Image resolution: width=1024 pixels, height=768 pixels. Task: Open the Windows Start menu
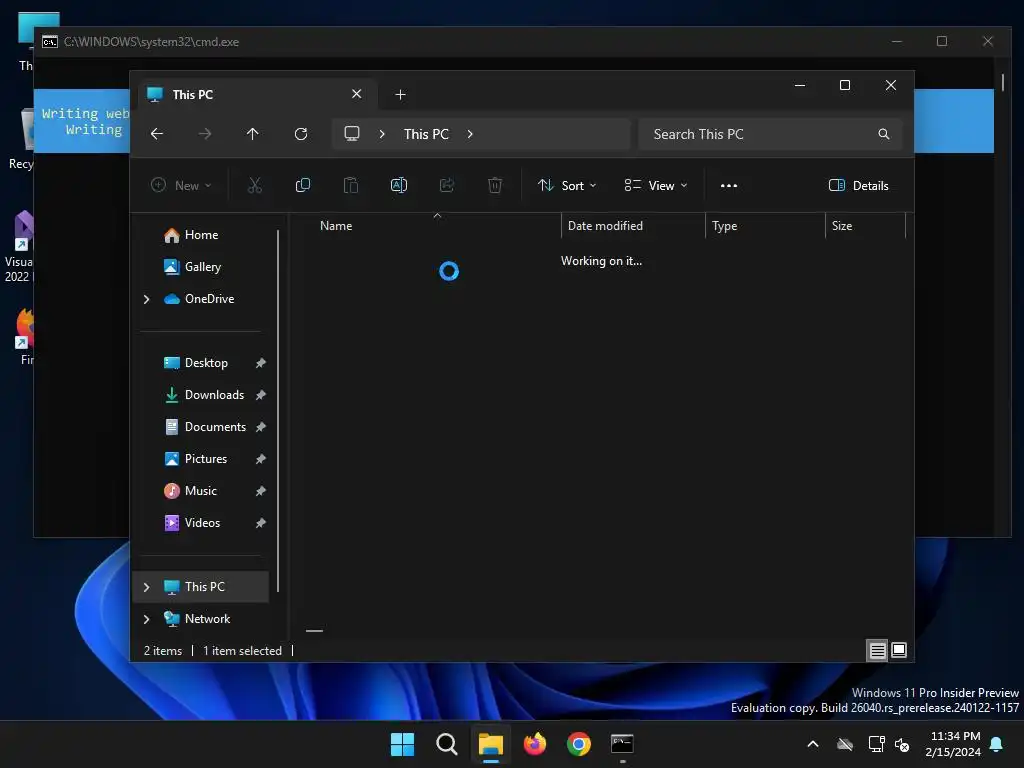tap(402, 744)
